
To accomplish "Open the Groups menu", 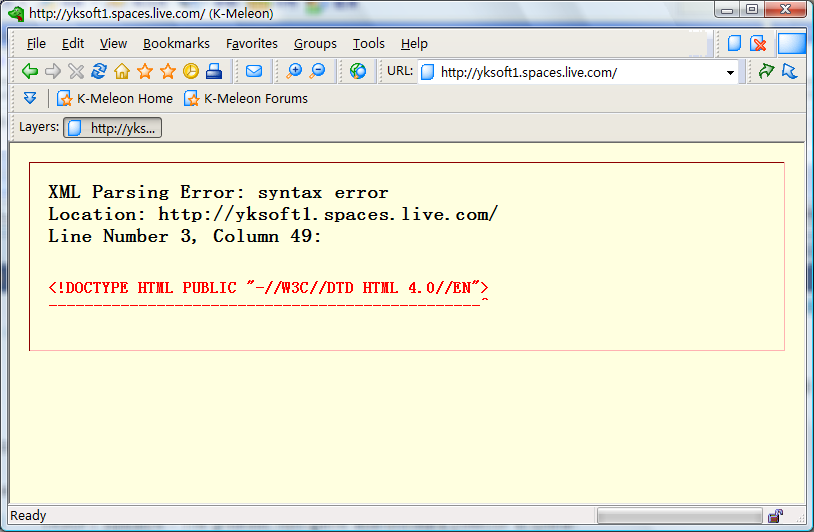I will point(315,43).
